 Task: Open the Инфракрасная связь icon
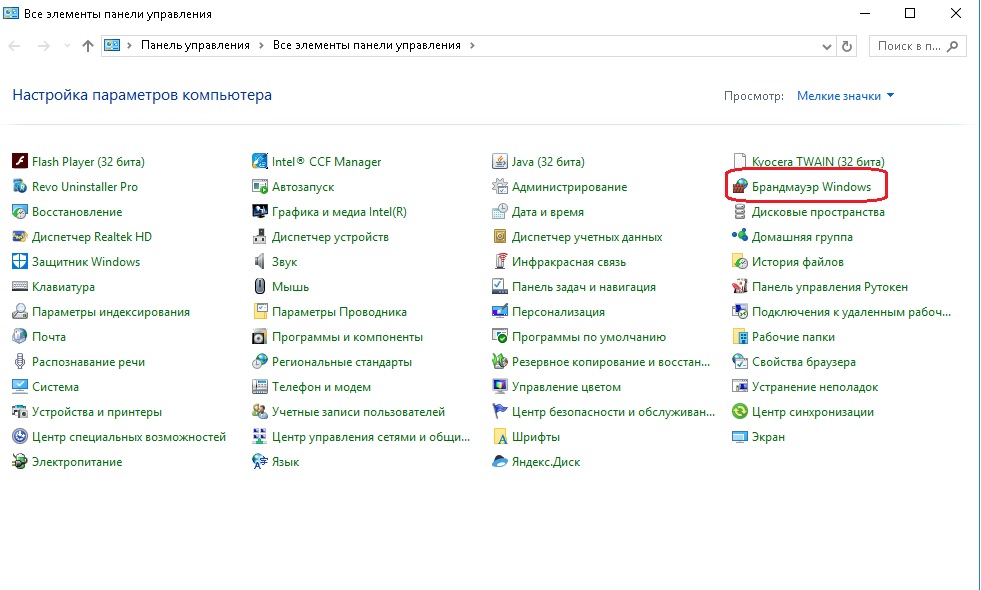point(500,262)
